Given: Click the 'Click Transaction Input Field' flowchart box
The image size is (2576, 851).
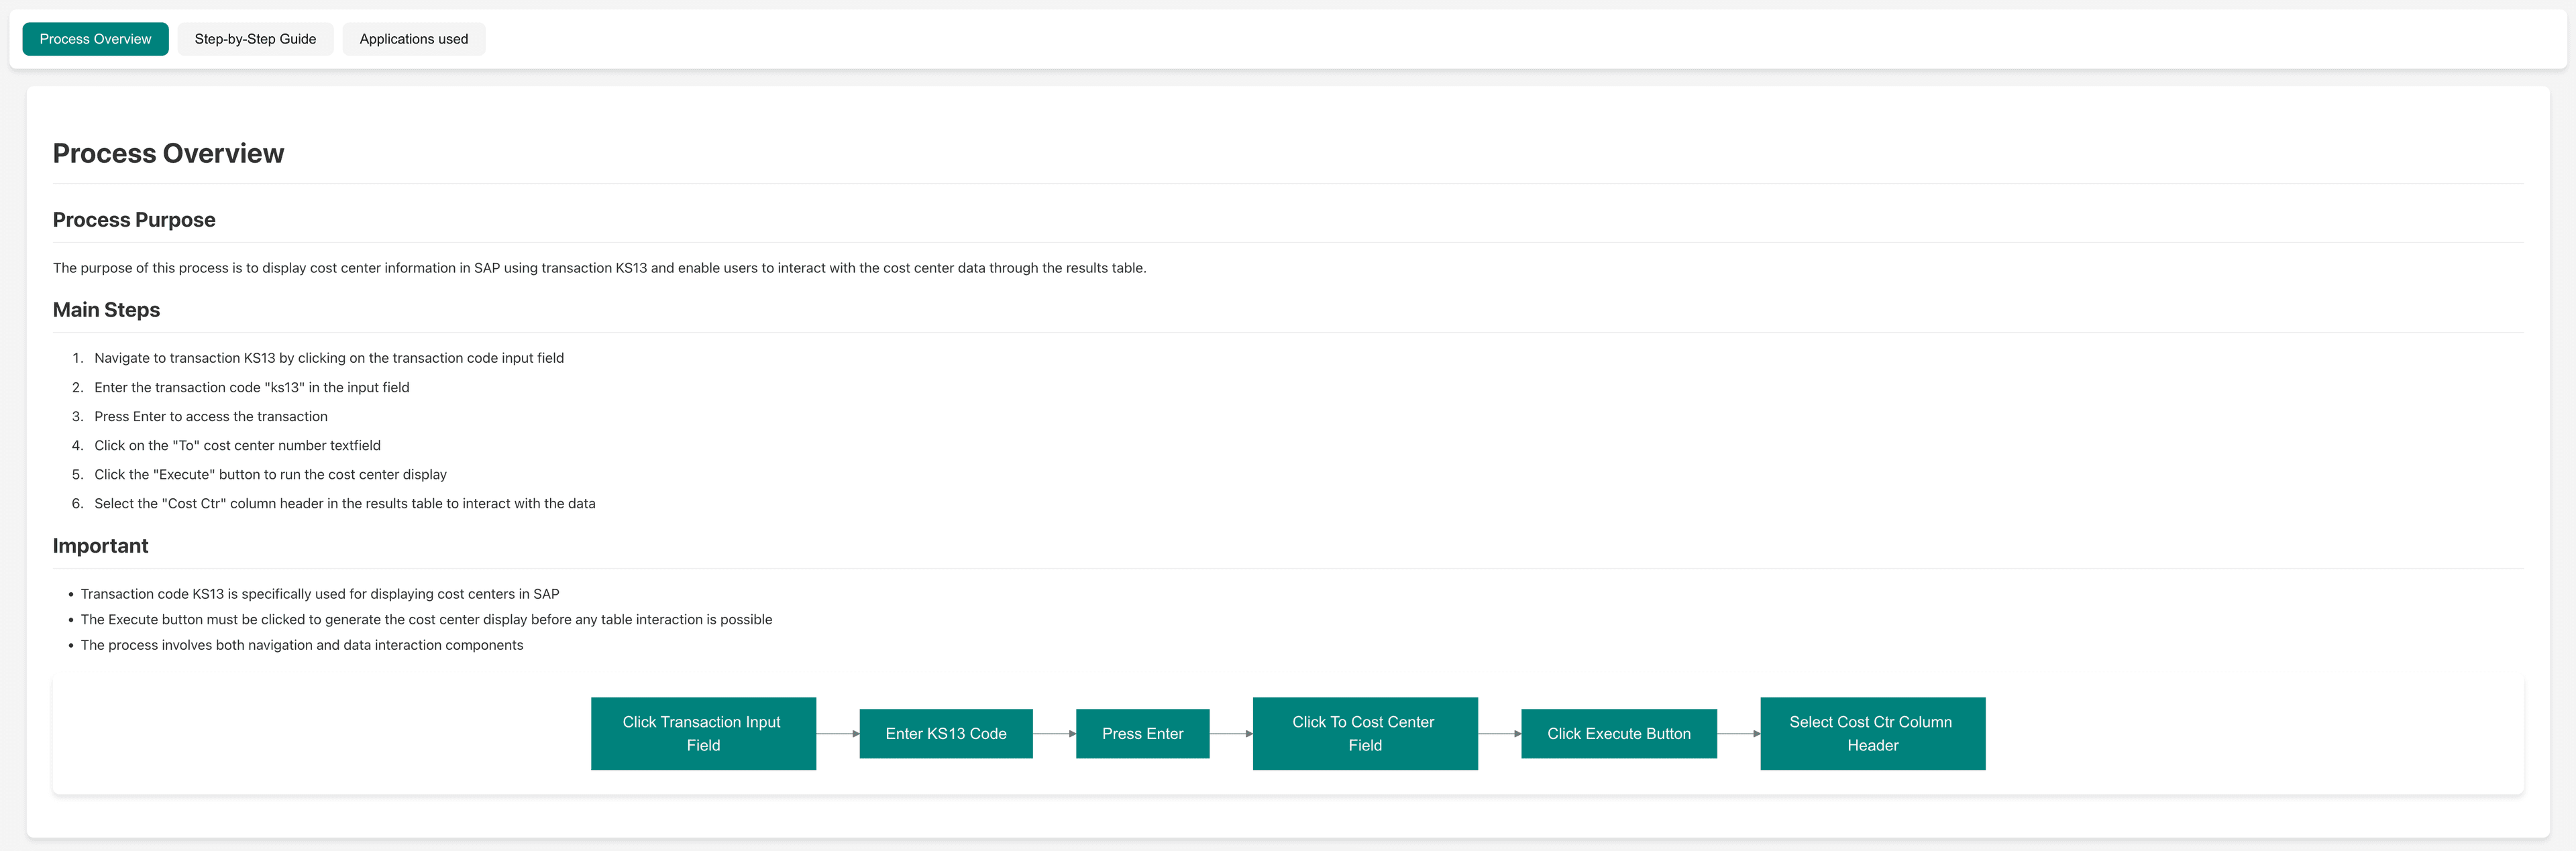Looking at the screenshot, I should click(x=703, y=733).
